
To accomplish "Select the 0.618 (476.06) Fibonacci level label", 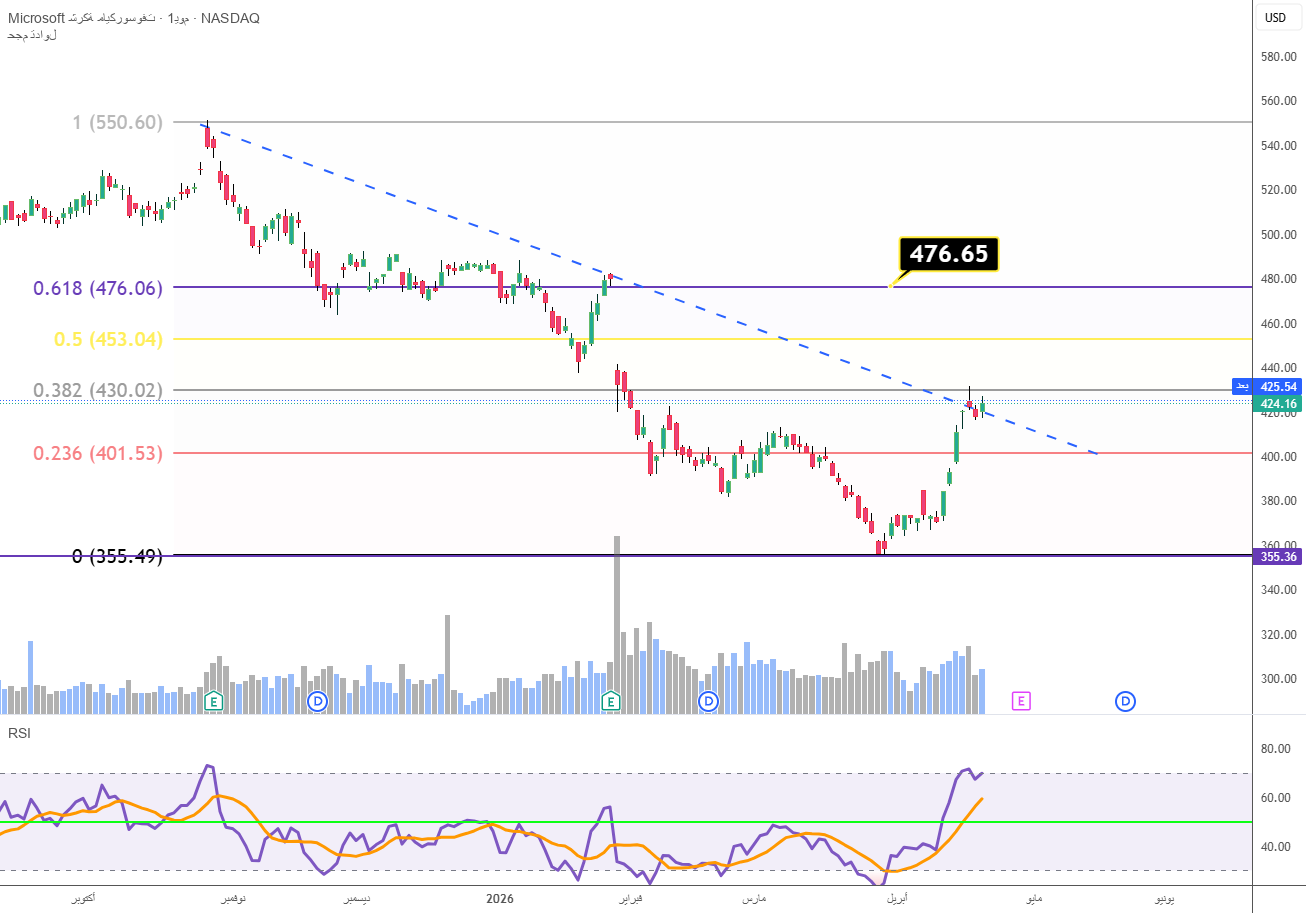I will 97,288.
